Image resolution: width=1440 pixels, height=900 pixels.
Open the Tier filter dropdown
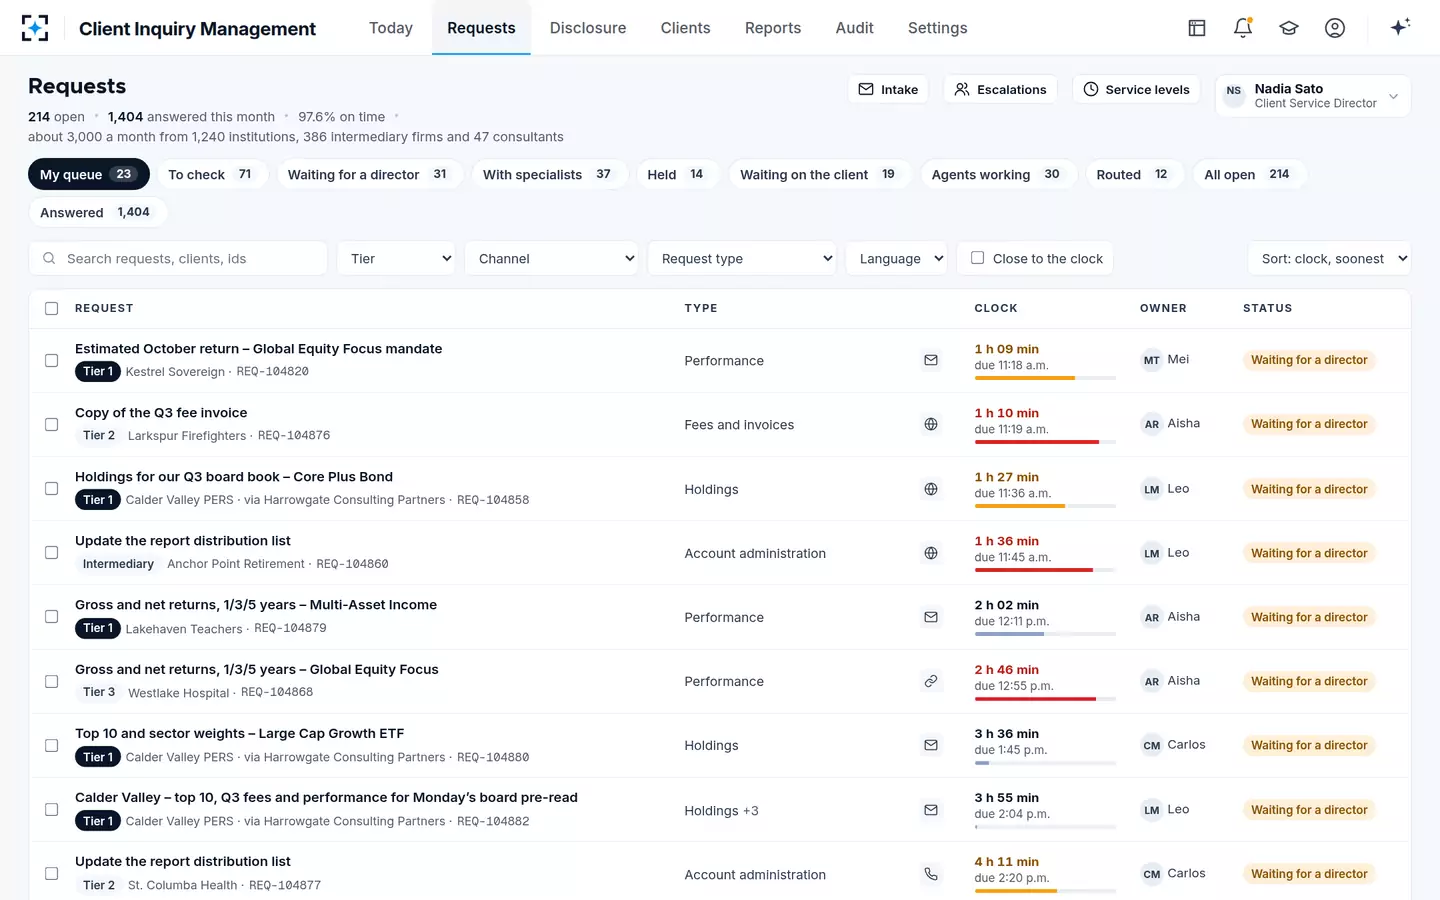[x=396, y=258]
